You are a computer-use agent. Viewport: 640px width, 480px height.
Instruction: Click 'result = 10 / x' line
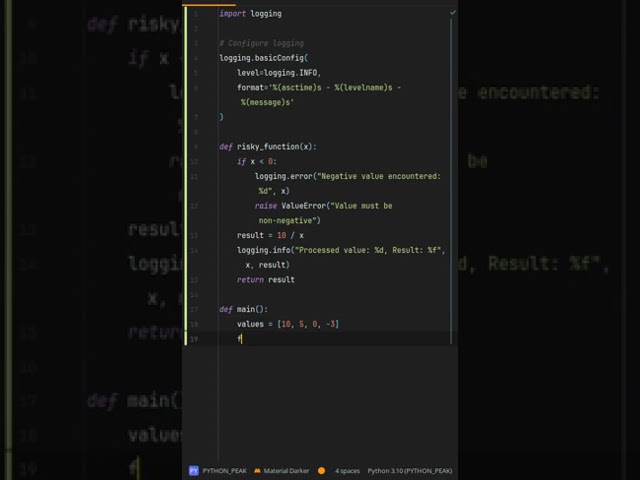point(270,235)
